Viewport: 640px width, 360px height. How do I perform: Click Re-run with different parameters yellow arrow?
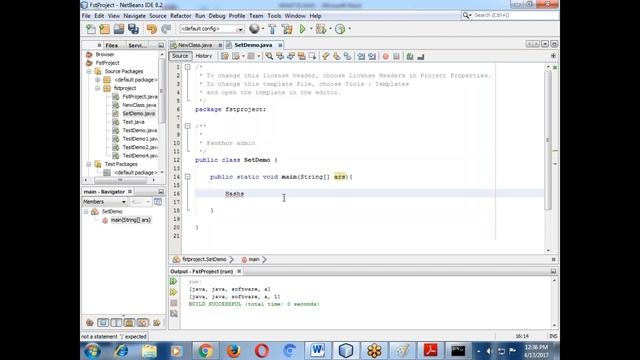pyautogui.click(x=173, y=292)
